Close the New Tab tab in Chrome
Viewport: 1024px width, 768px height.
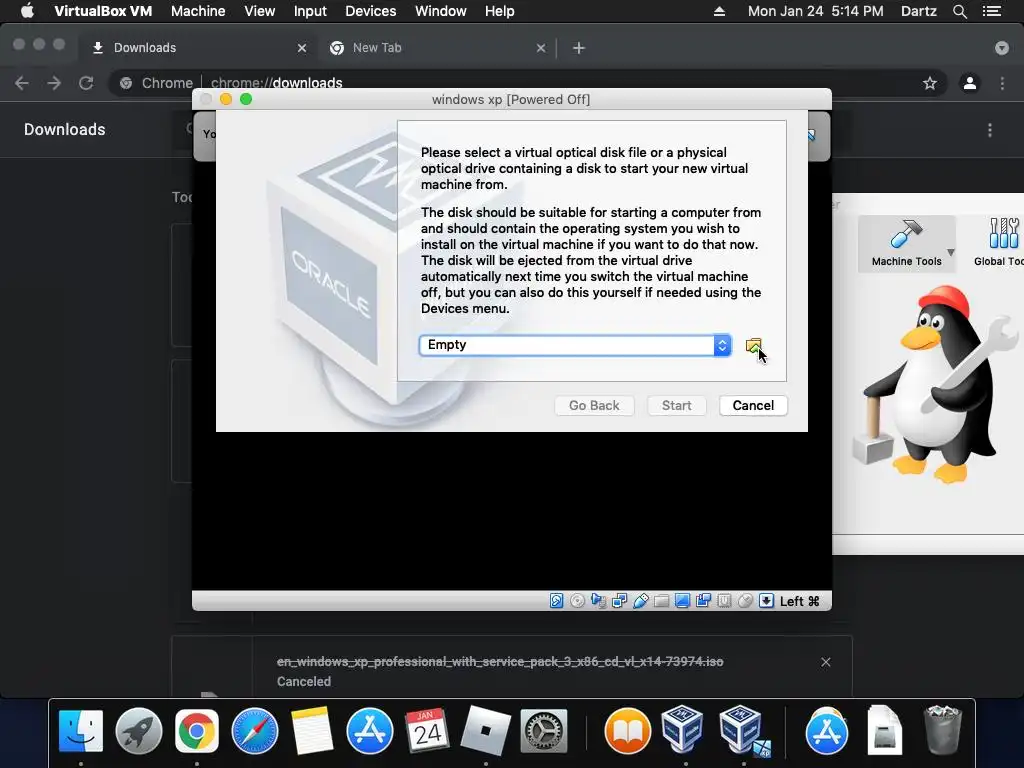coord(541,48)
